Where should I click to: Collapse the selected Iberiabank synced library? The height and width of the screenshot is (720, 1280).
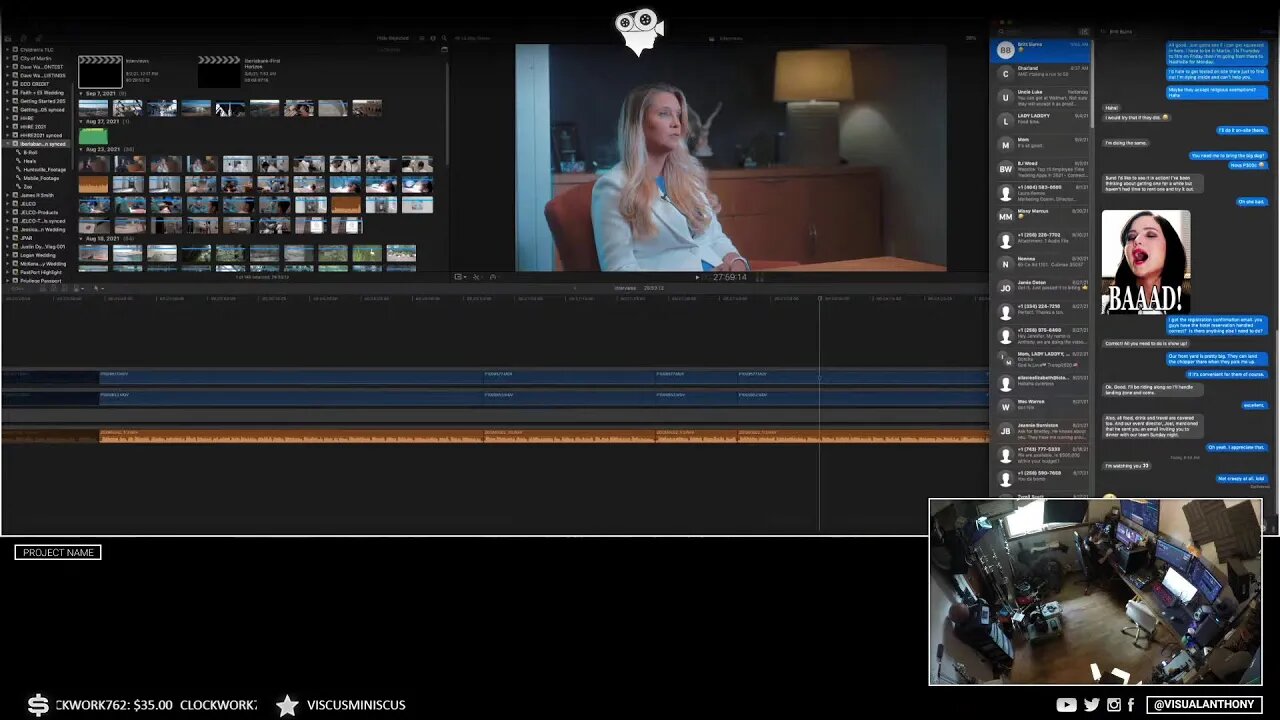pyautogui.click(x=8, y=144)
